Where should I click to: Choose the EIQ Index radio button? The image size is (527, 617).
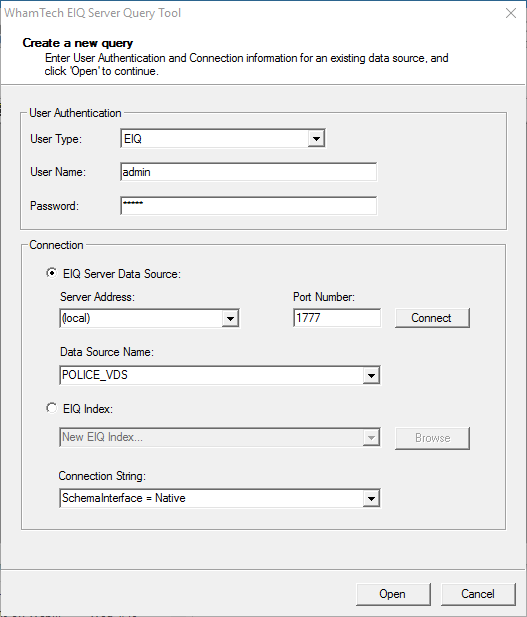pos(52,408)
